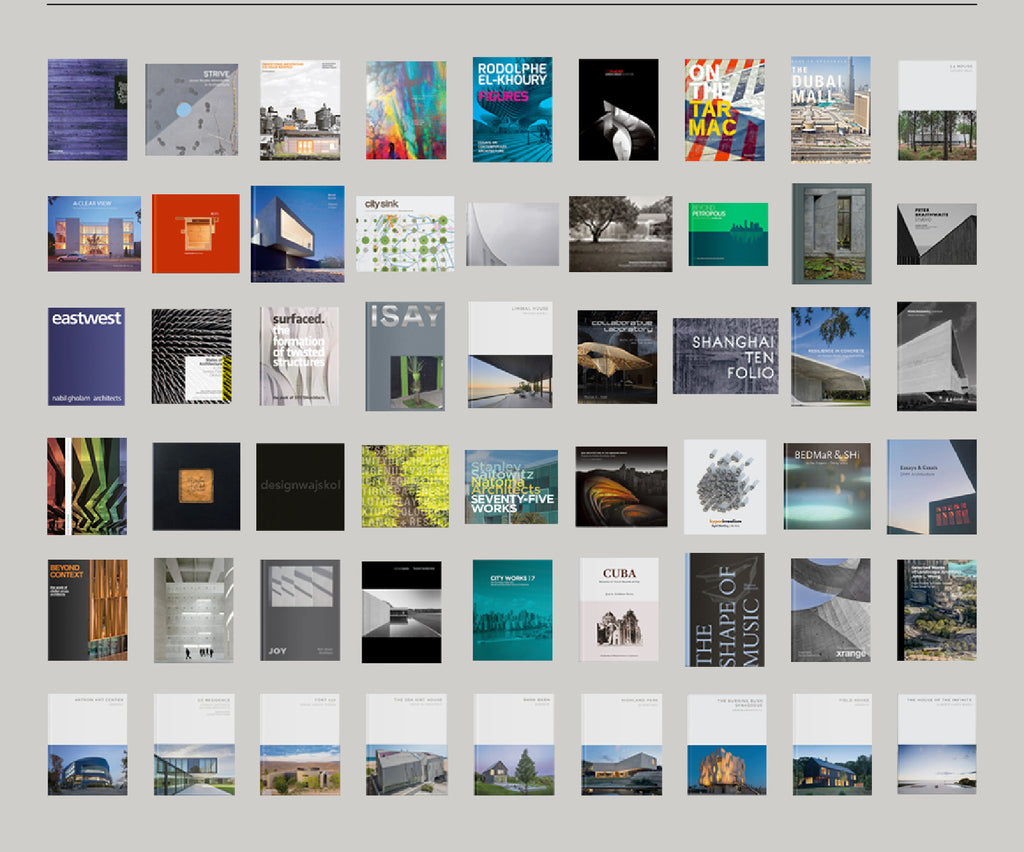Open the 'Strive' book cover
The image size is (1024, 852).
click(191, 108)
